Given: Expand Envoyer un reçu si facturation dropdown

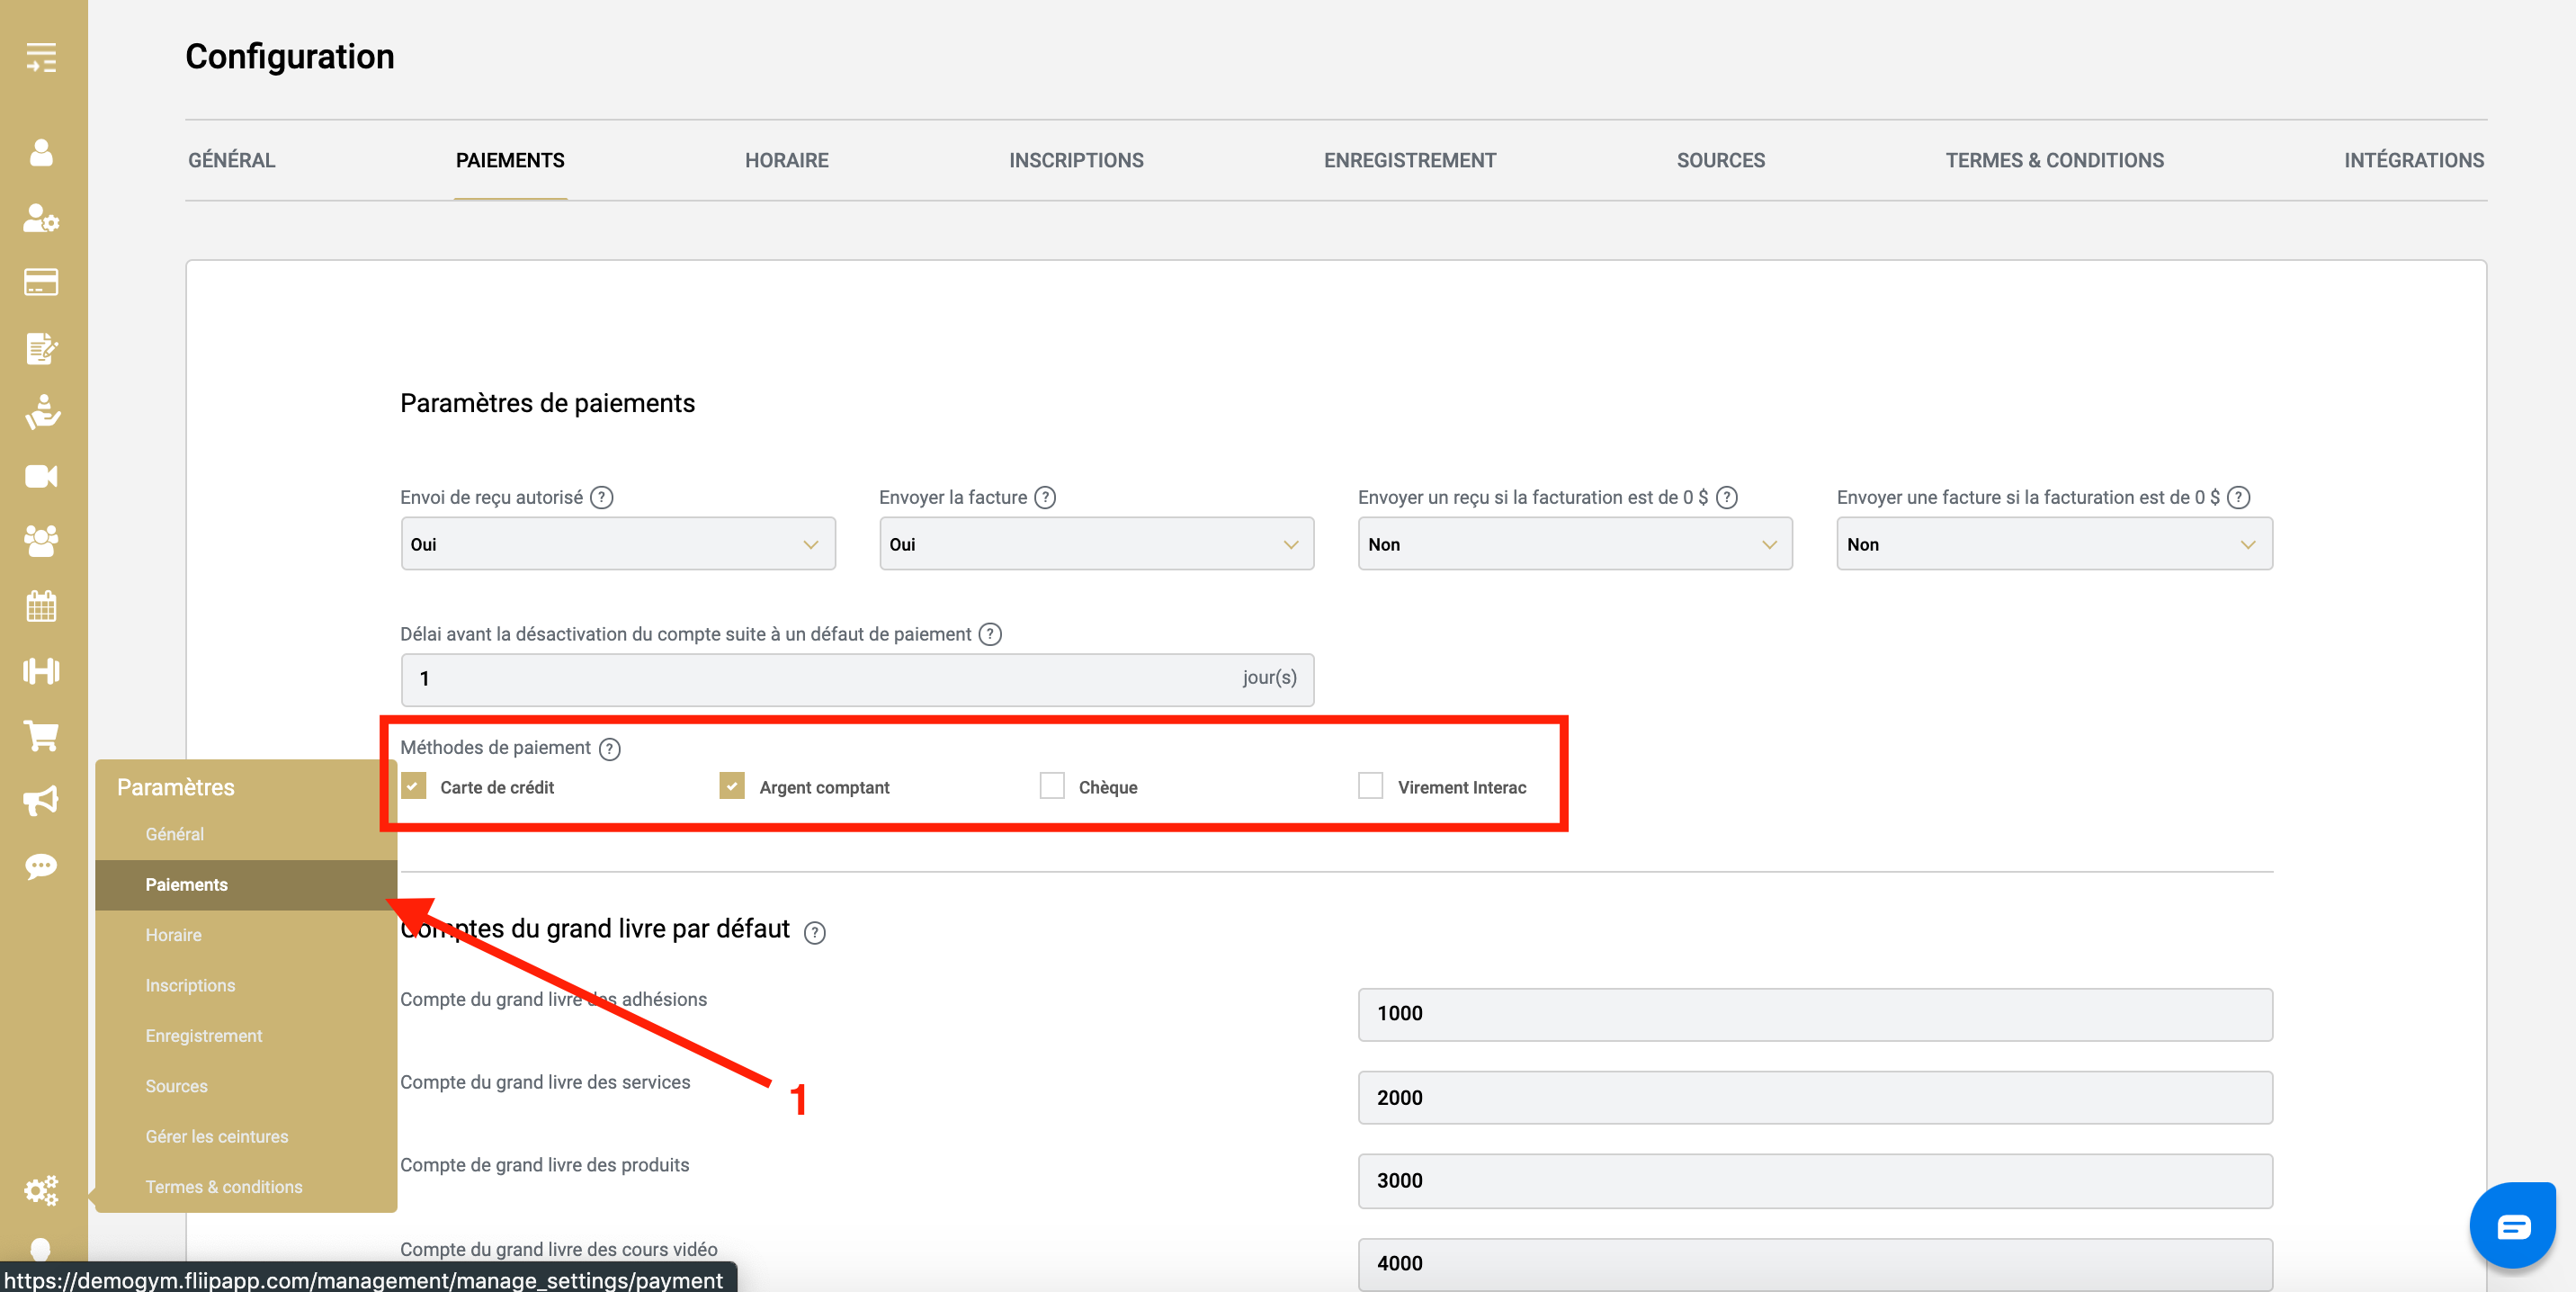Looking at the screenshot, I should 1574,544.
